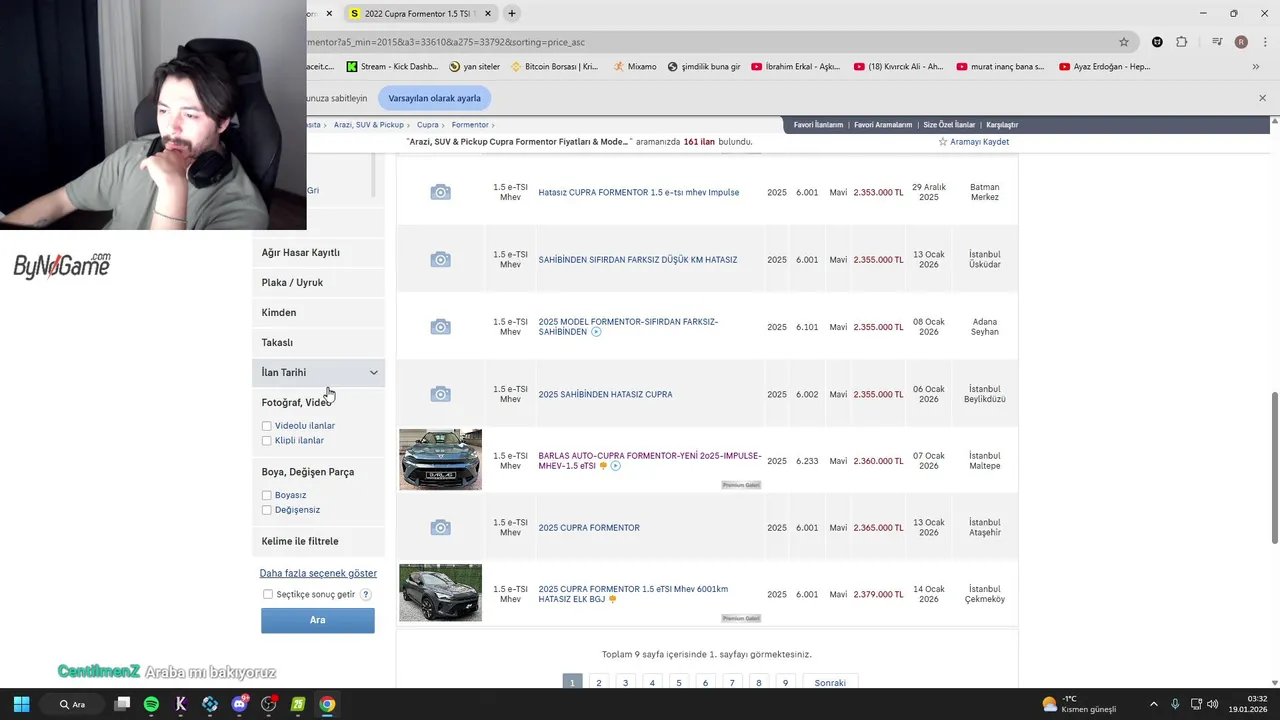
Task: Check the Boyasız checkbox
Action: pos(267,495)
